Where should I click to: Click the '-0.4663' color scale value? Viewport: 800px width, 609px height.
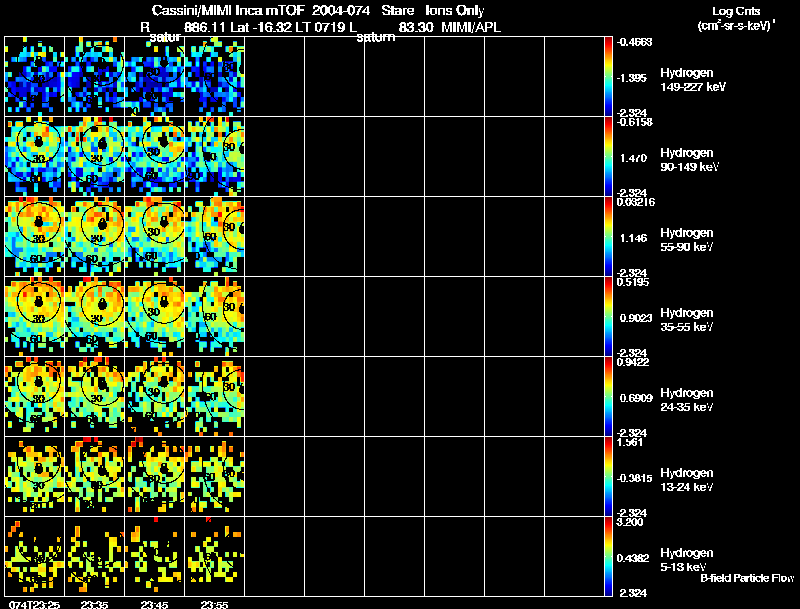pos(634,42)
